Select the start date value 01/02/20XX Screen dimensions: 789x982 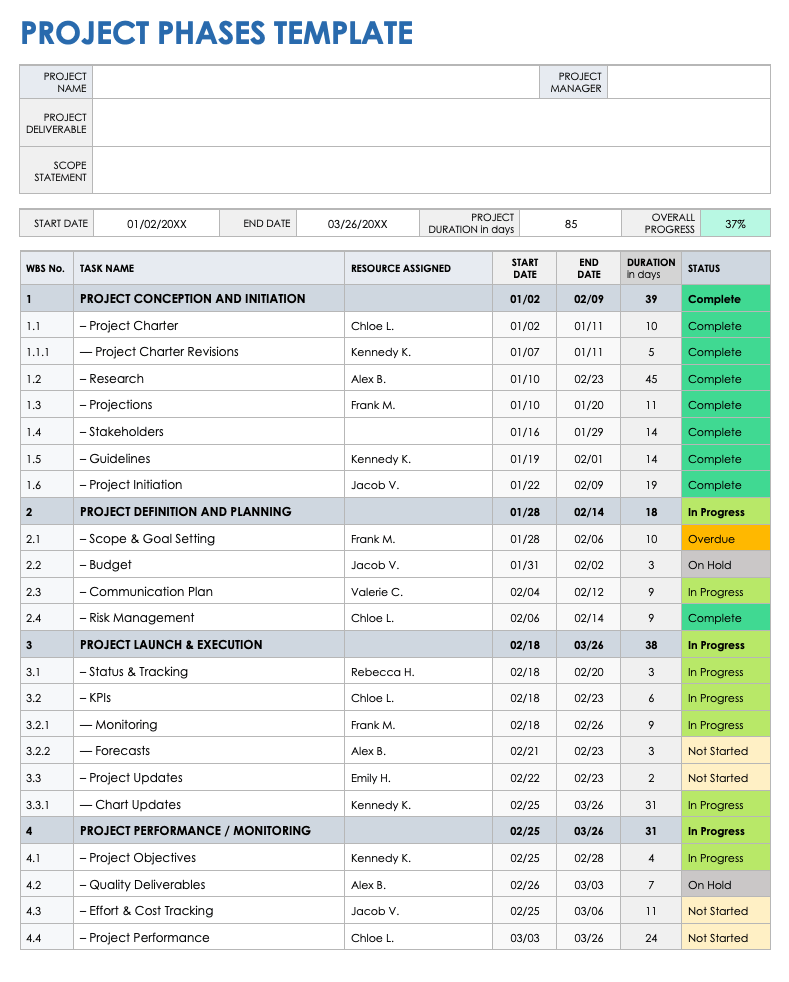tap(156, 224)
